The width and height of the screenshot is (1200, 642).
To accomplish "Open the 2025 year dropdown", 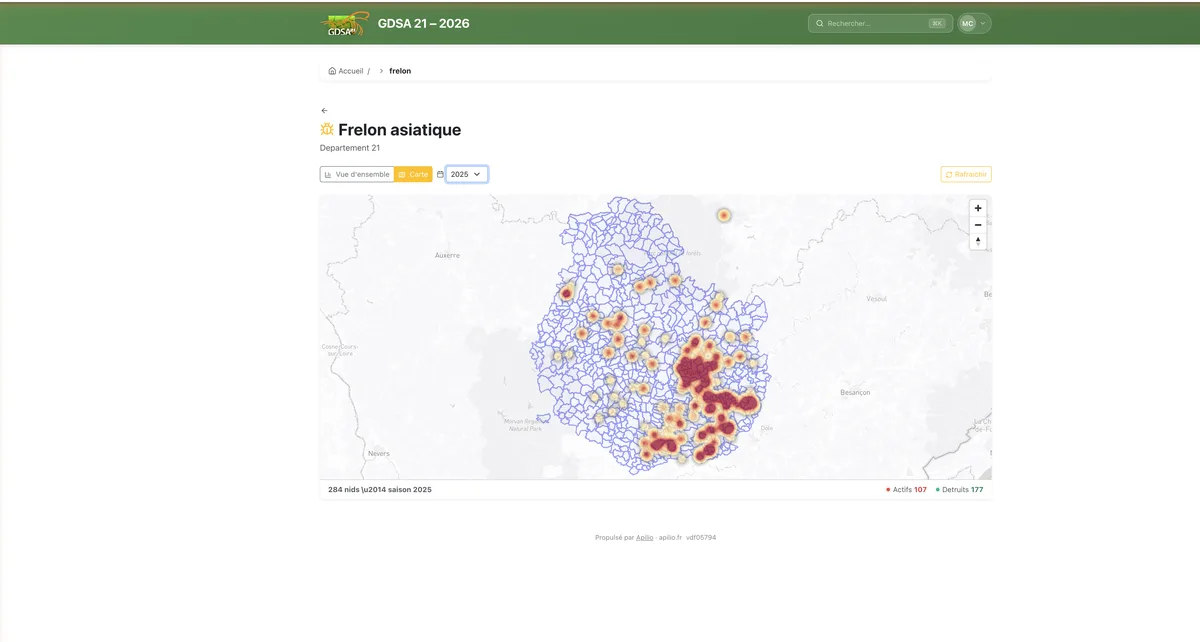I will coord(465,173).
